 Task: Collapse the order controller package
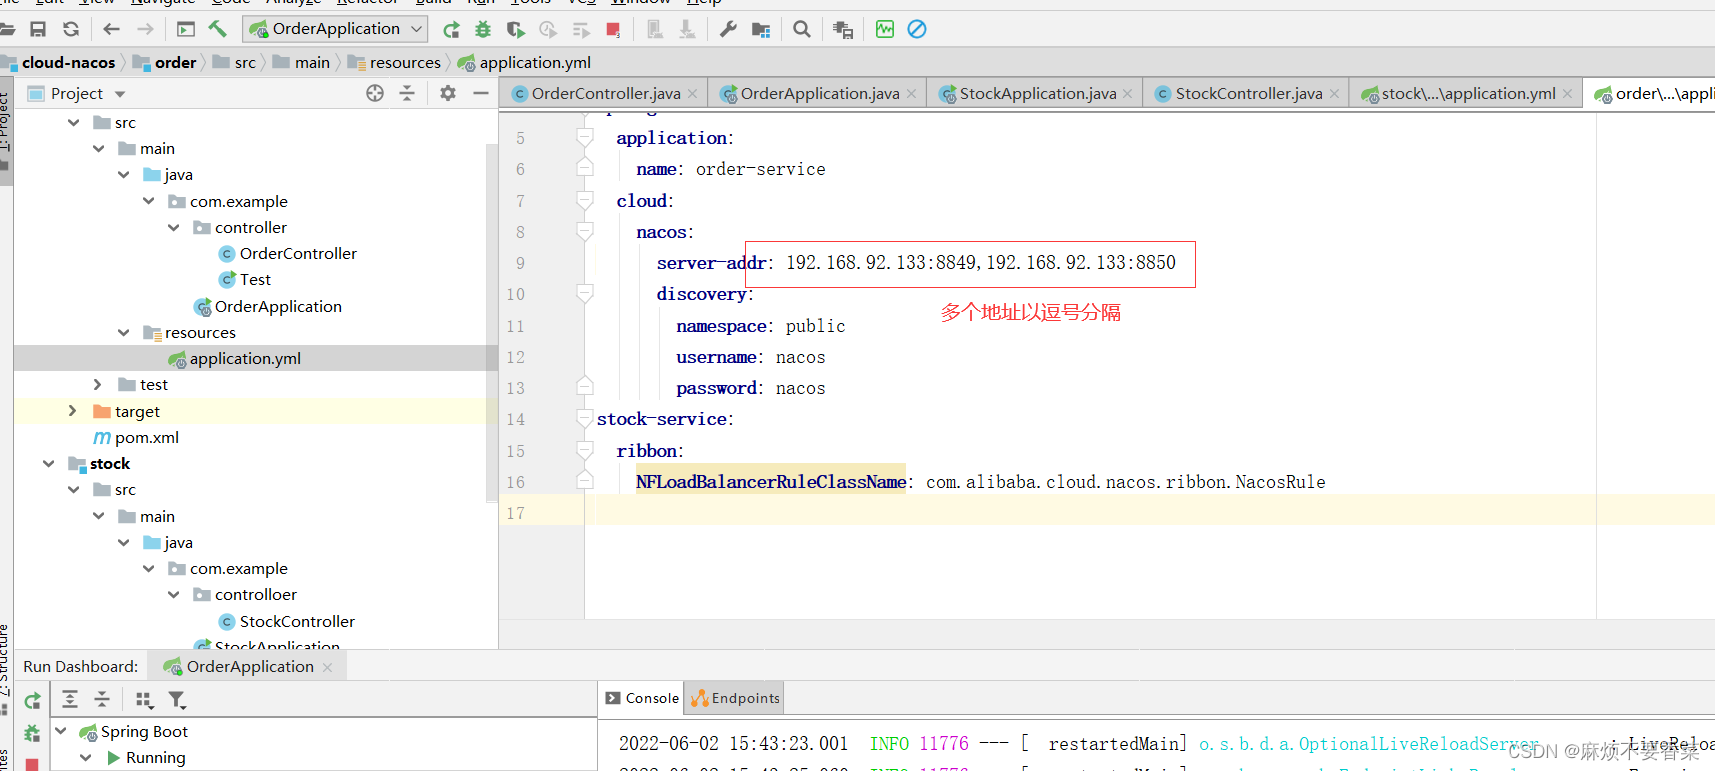(173, 227)
